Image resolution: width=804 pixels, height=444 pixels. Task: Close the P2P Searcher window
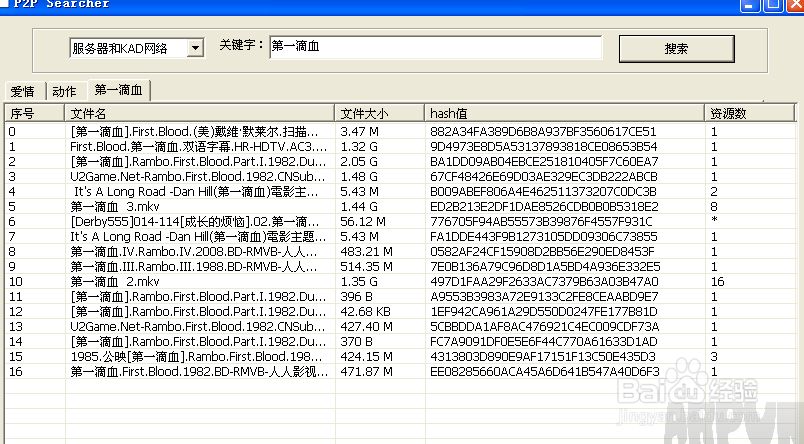796,5
